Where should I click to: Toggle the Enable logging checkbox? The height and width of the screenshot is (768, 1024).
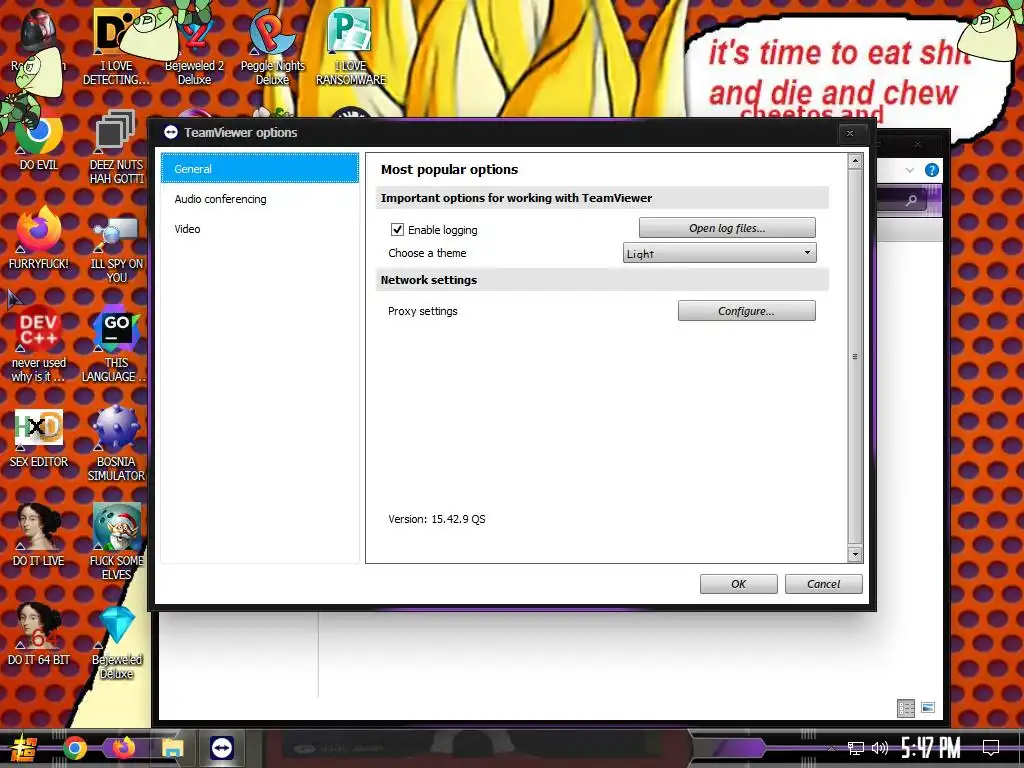pos(397,229)
